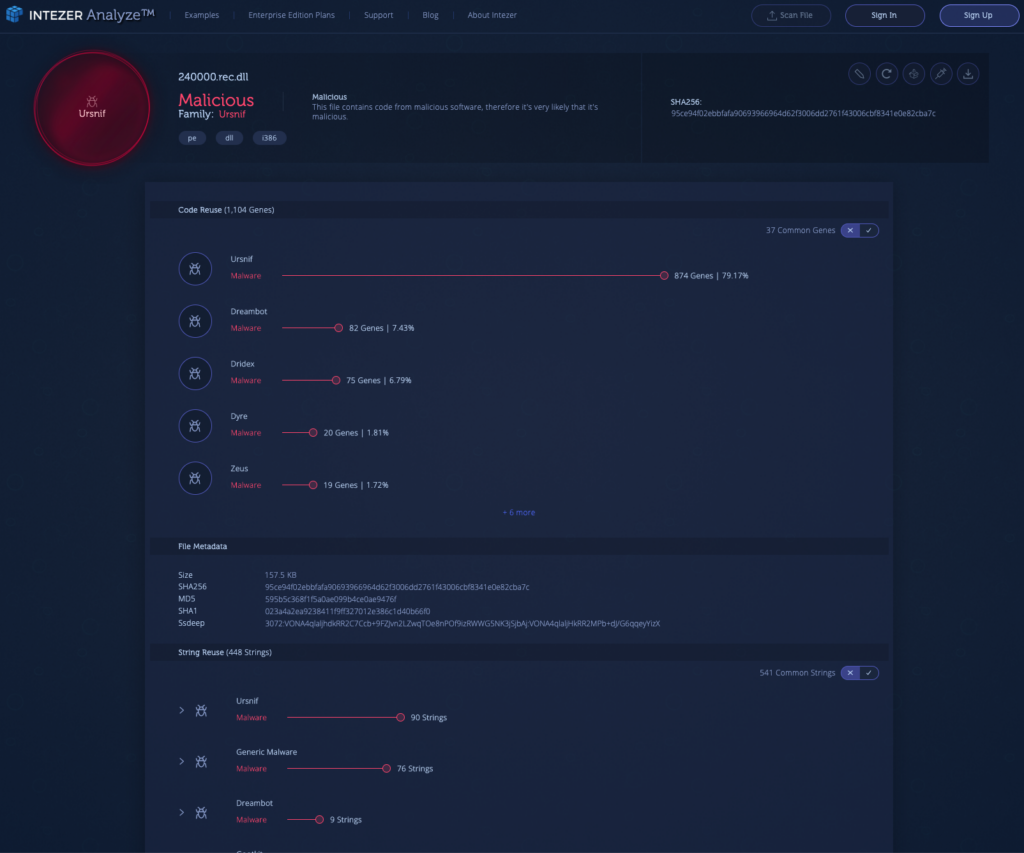Click the Dridex malware bug icon
Screen dimensions: 1024x853
point(195,373)
